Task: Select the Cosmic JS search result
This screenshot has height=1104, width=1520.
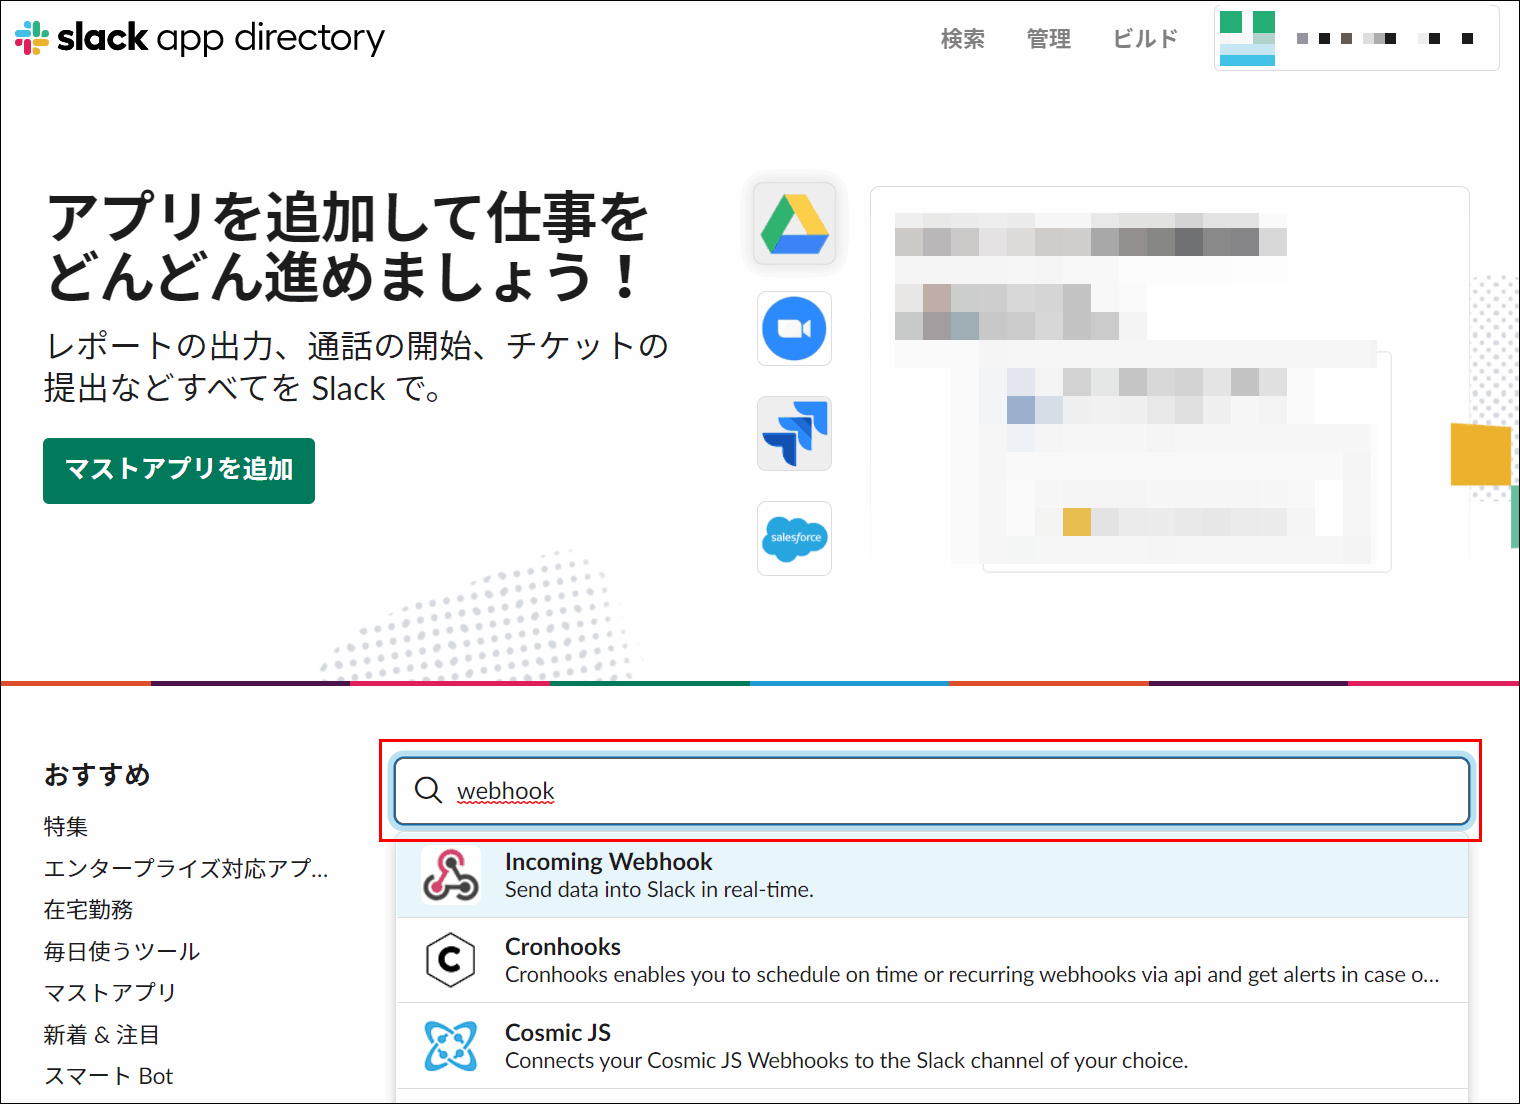Action: click(932, 1046)
